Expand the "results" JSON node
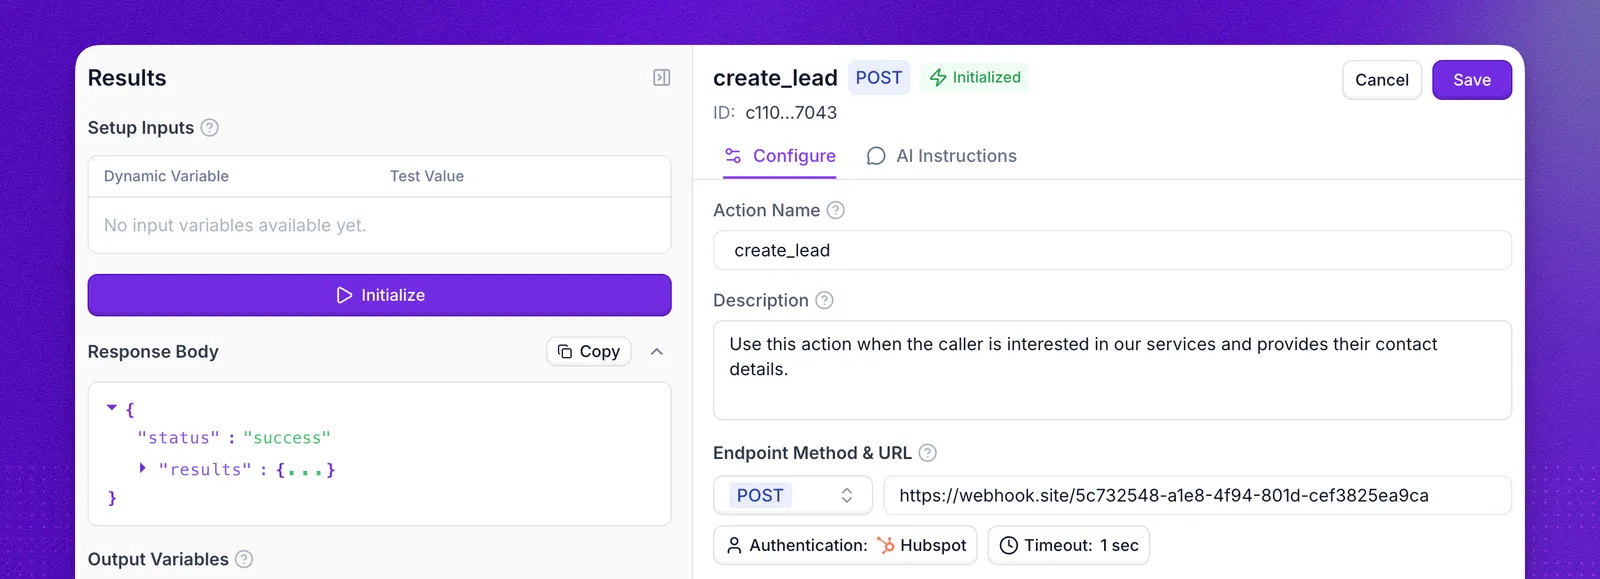Viewport: 1600px width, 579px height. 143,468
